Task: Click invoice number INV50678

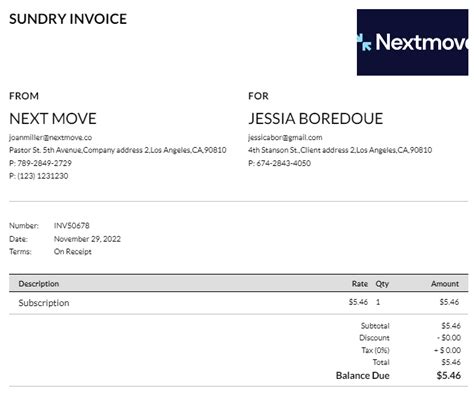Action: pyautogui.click(x=72, y=226)
